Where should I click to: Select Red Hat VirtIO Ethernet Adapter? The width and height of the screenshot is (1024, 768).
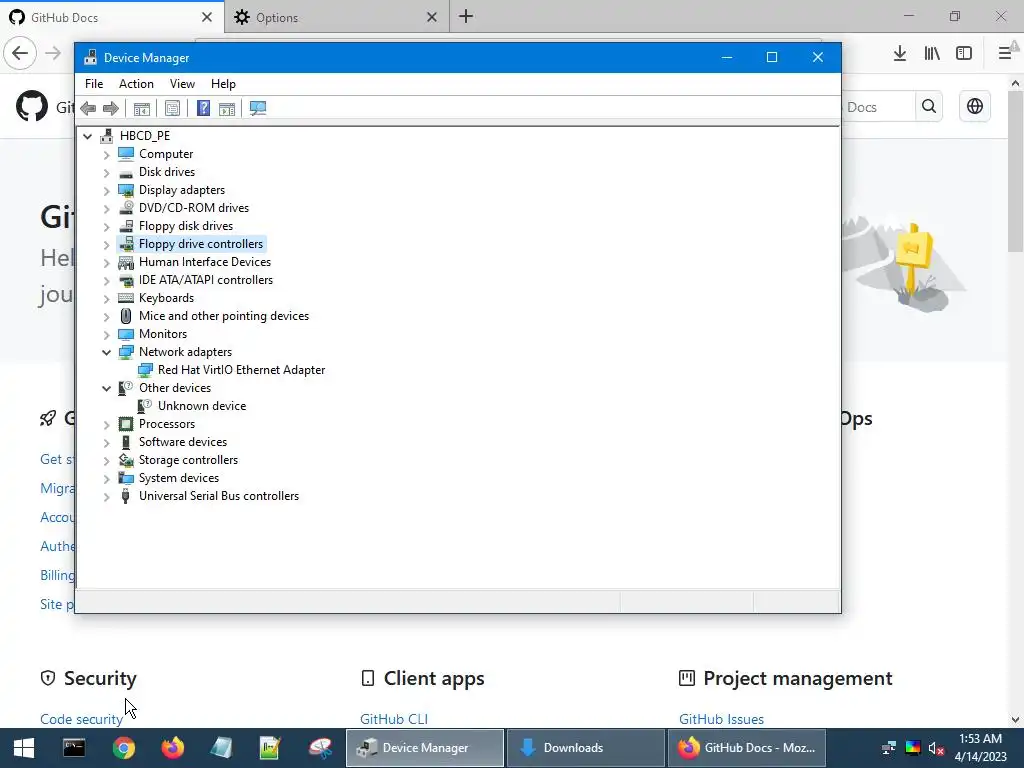click(241, 370)
